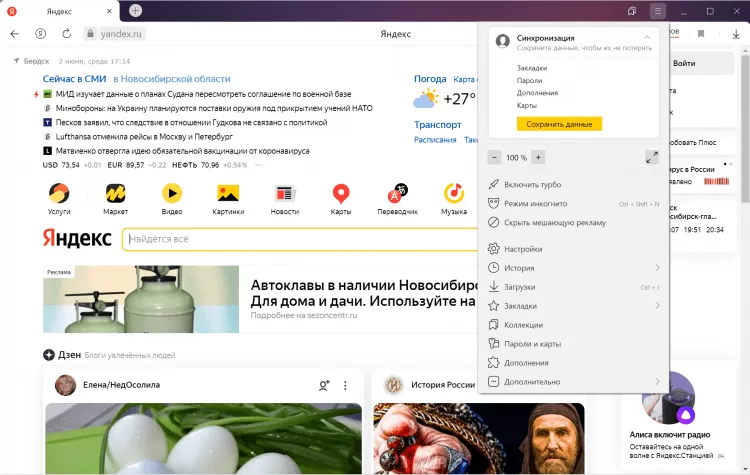Open the Видео service icon
The height and width of the screenshot is (475, 750).
pyautogui.click(x=172, y=194)
